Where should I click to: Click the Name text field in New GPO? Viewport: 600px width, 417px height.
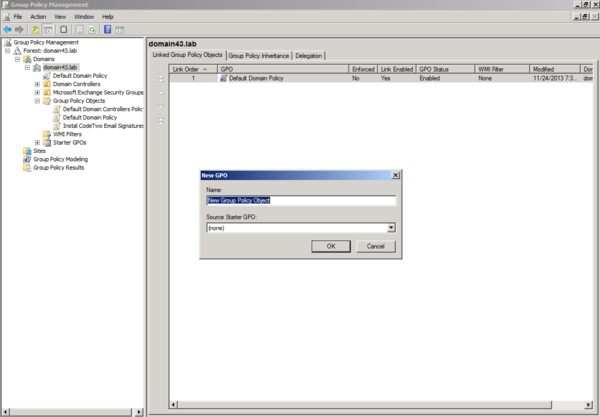pos(301,200)
